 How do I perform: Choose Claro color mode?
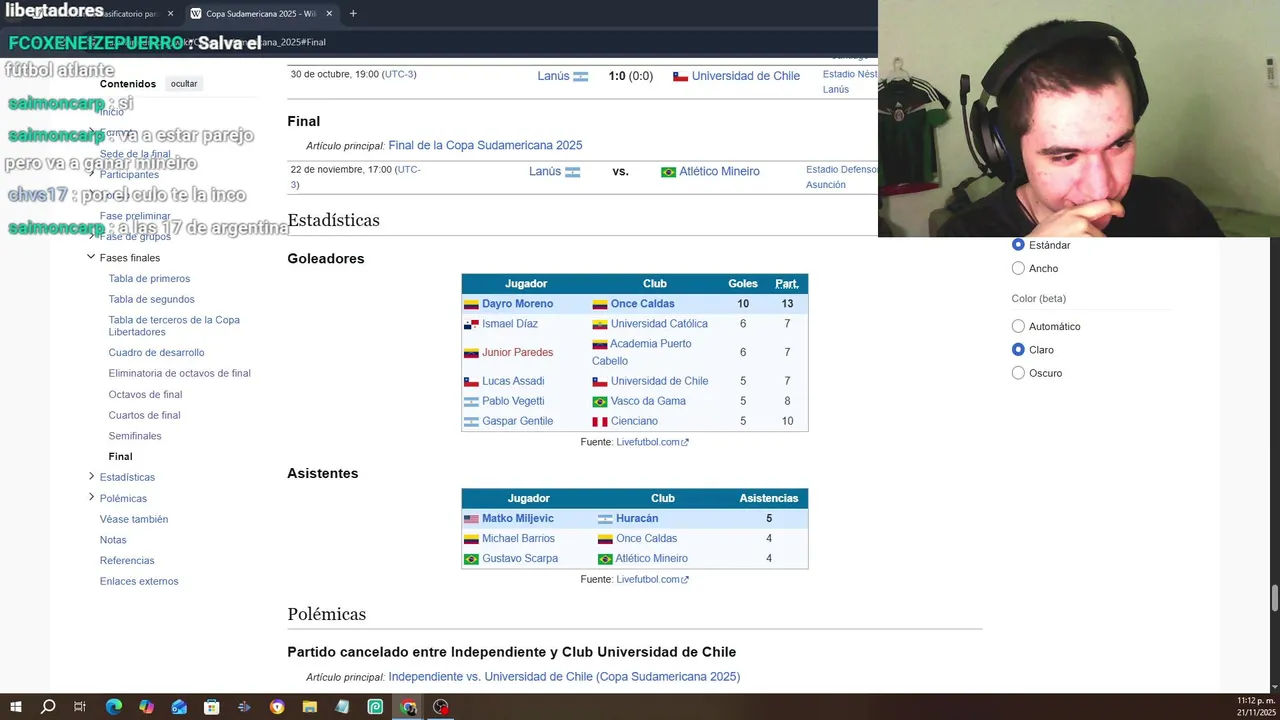1018,350
